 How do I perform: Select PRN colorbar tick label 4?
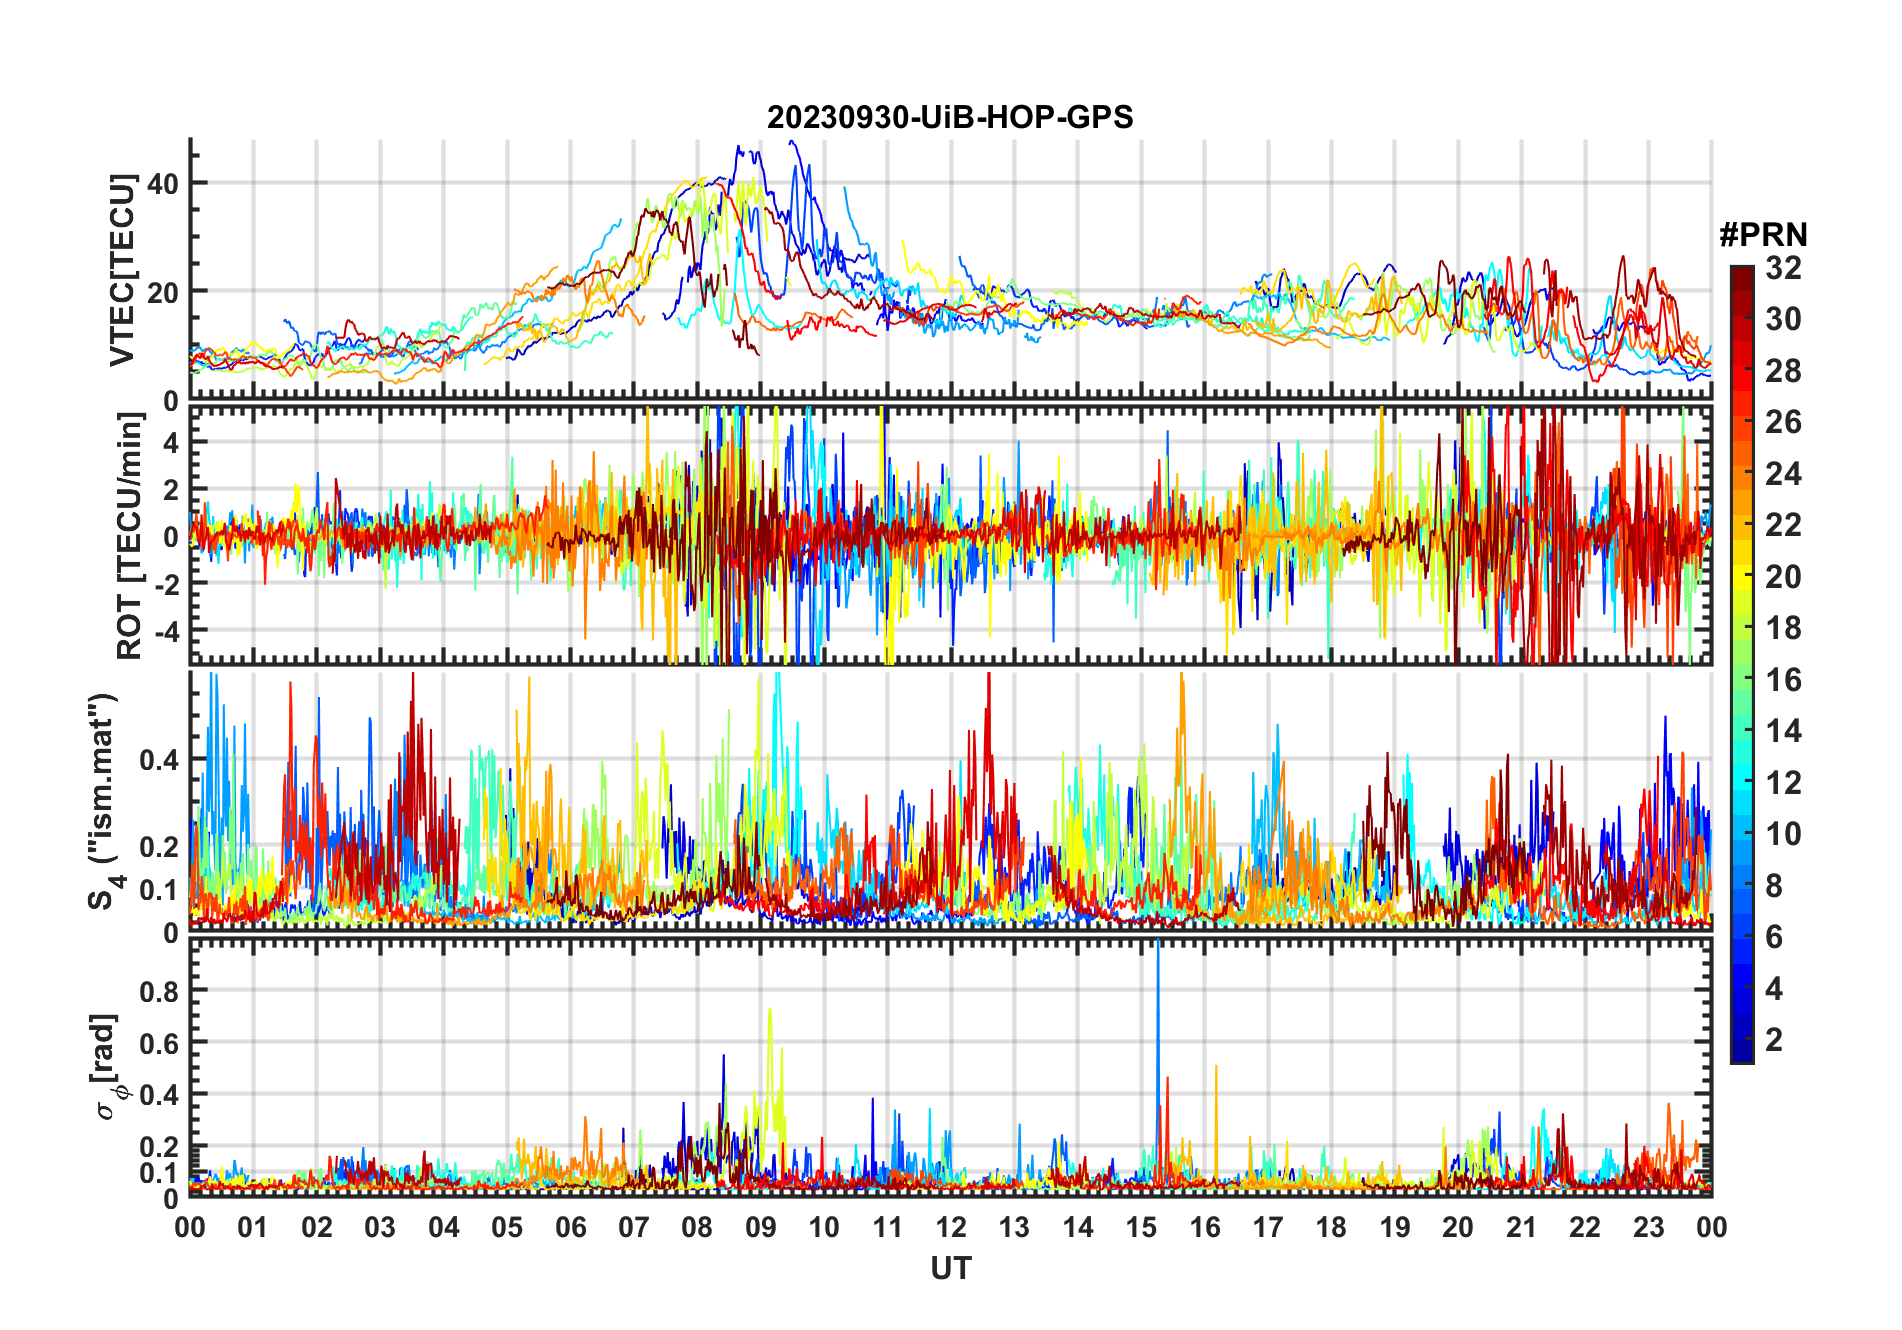pyautogui.click(x=1774, y=989)
